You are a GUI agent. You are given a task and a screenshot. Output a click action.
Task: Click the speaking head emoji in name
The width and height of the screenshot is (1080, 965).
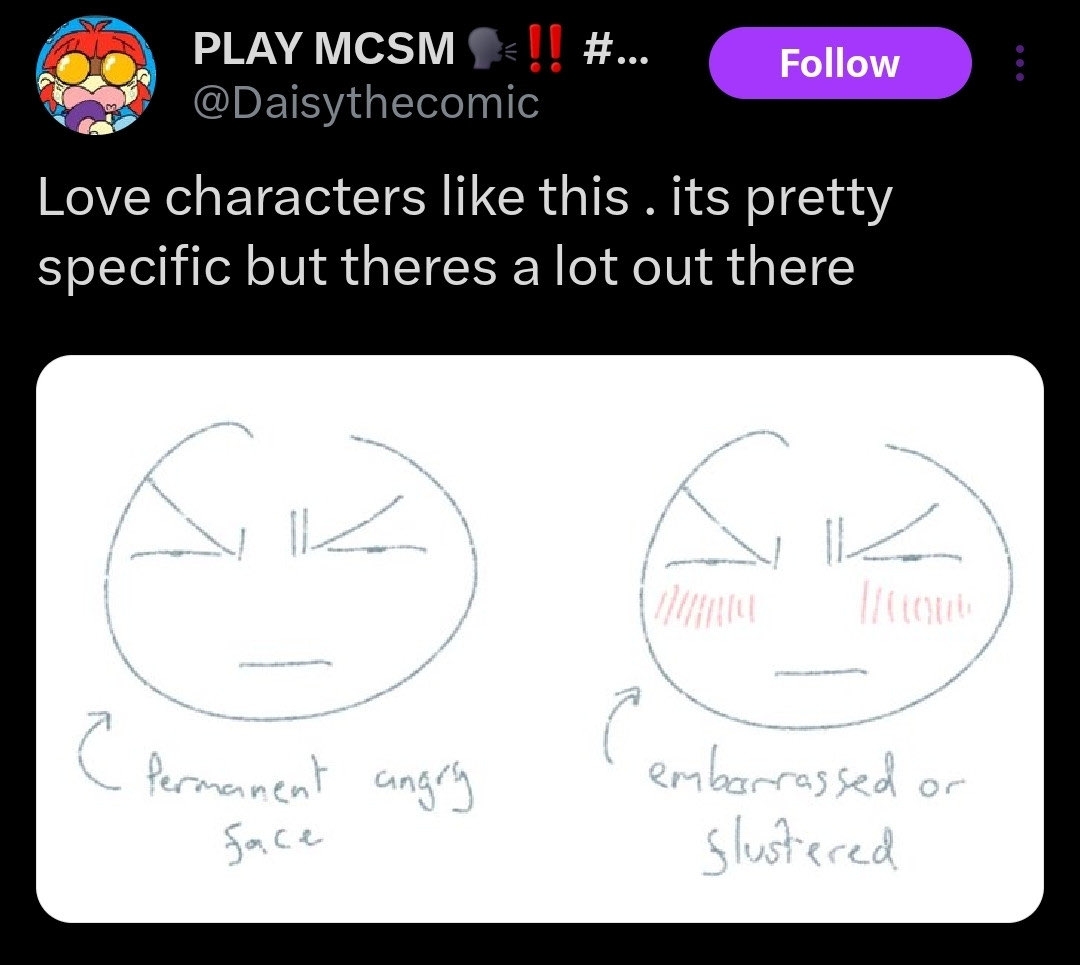(490, 48)
